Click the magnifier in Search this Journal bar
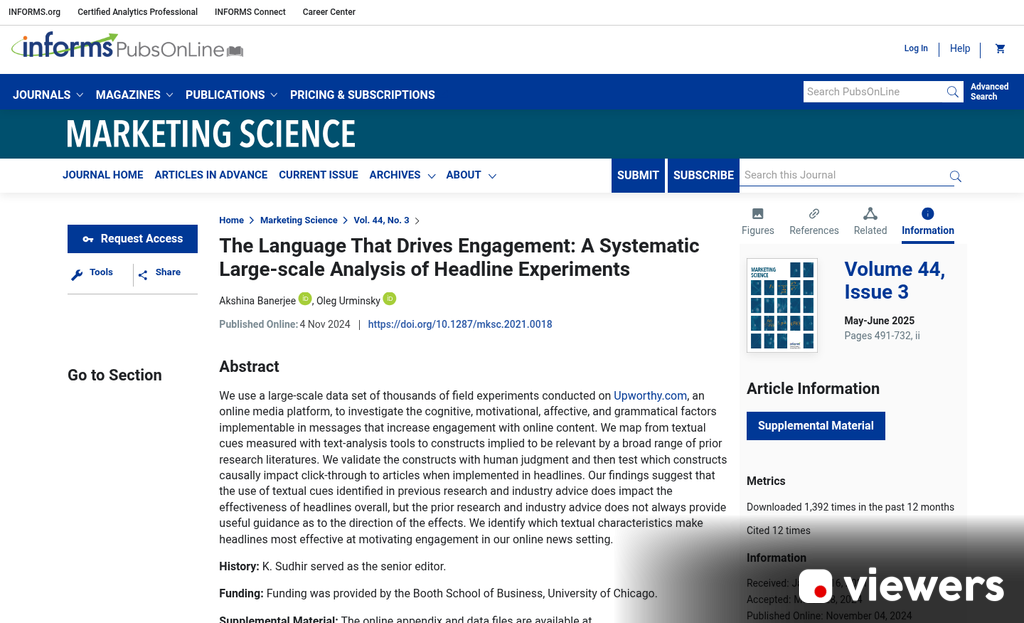Image resolution: width=1024 pixels, height=623 pixels. click(x=955, y=175)
